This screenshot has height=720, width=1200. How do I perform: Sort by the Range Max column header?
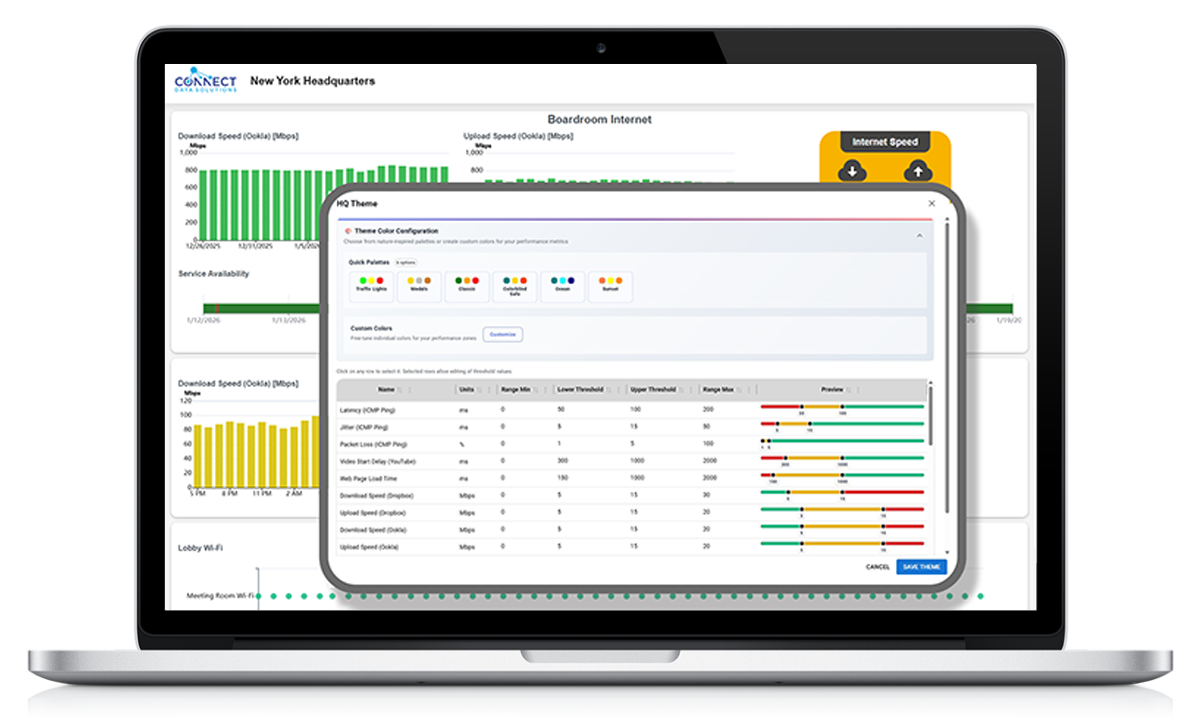719,390
